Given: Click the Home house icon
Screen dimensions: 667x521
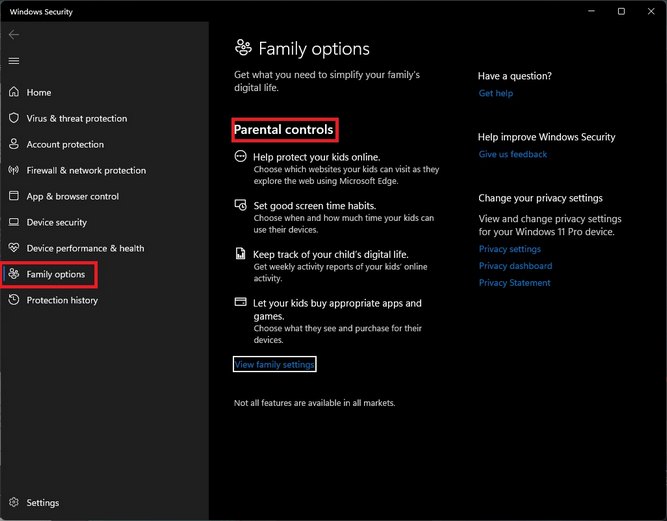Looking at the screenshot, I should (14, 92).
